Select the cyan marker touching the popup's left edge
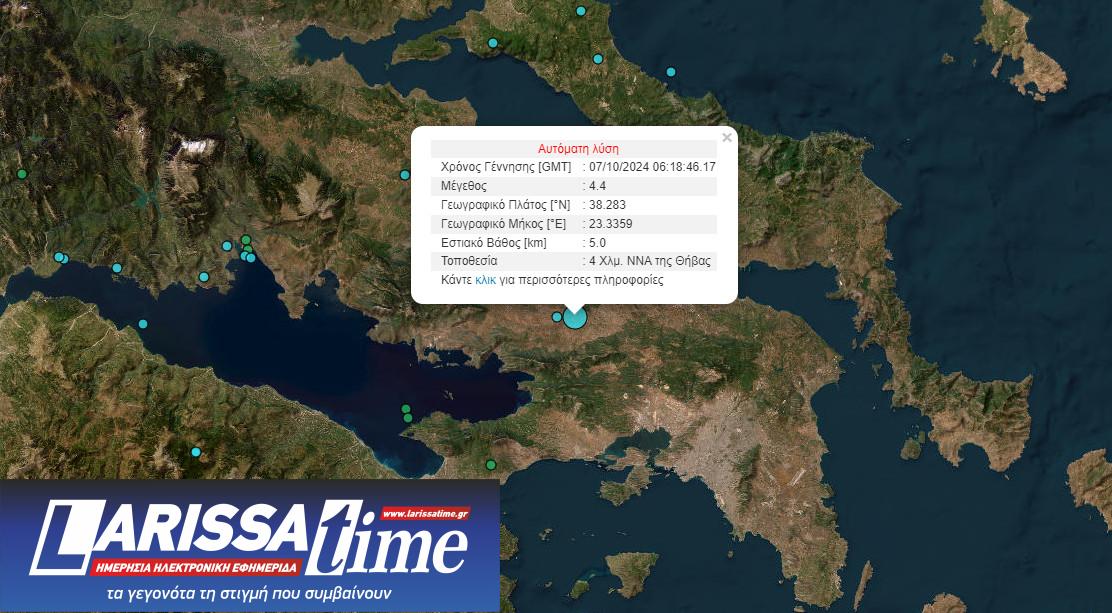Viewport: 1112px width, 613px height. coord(405,175)
